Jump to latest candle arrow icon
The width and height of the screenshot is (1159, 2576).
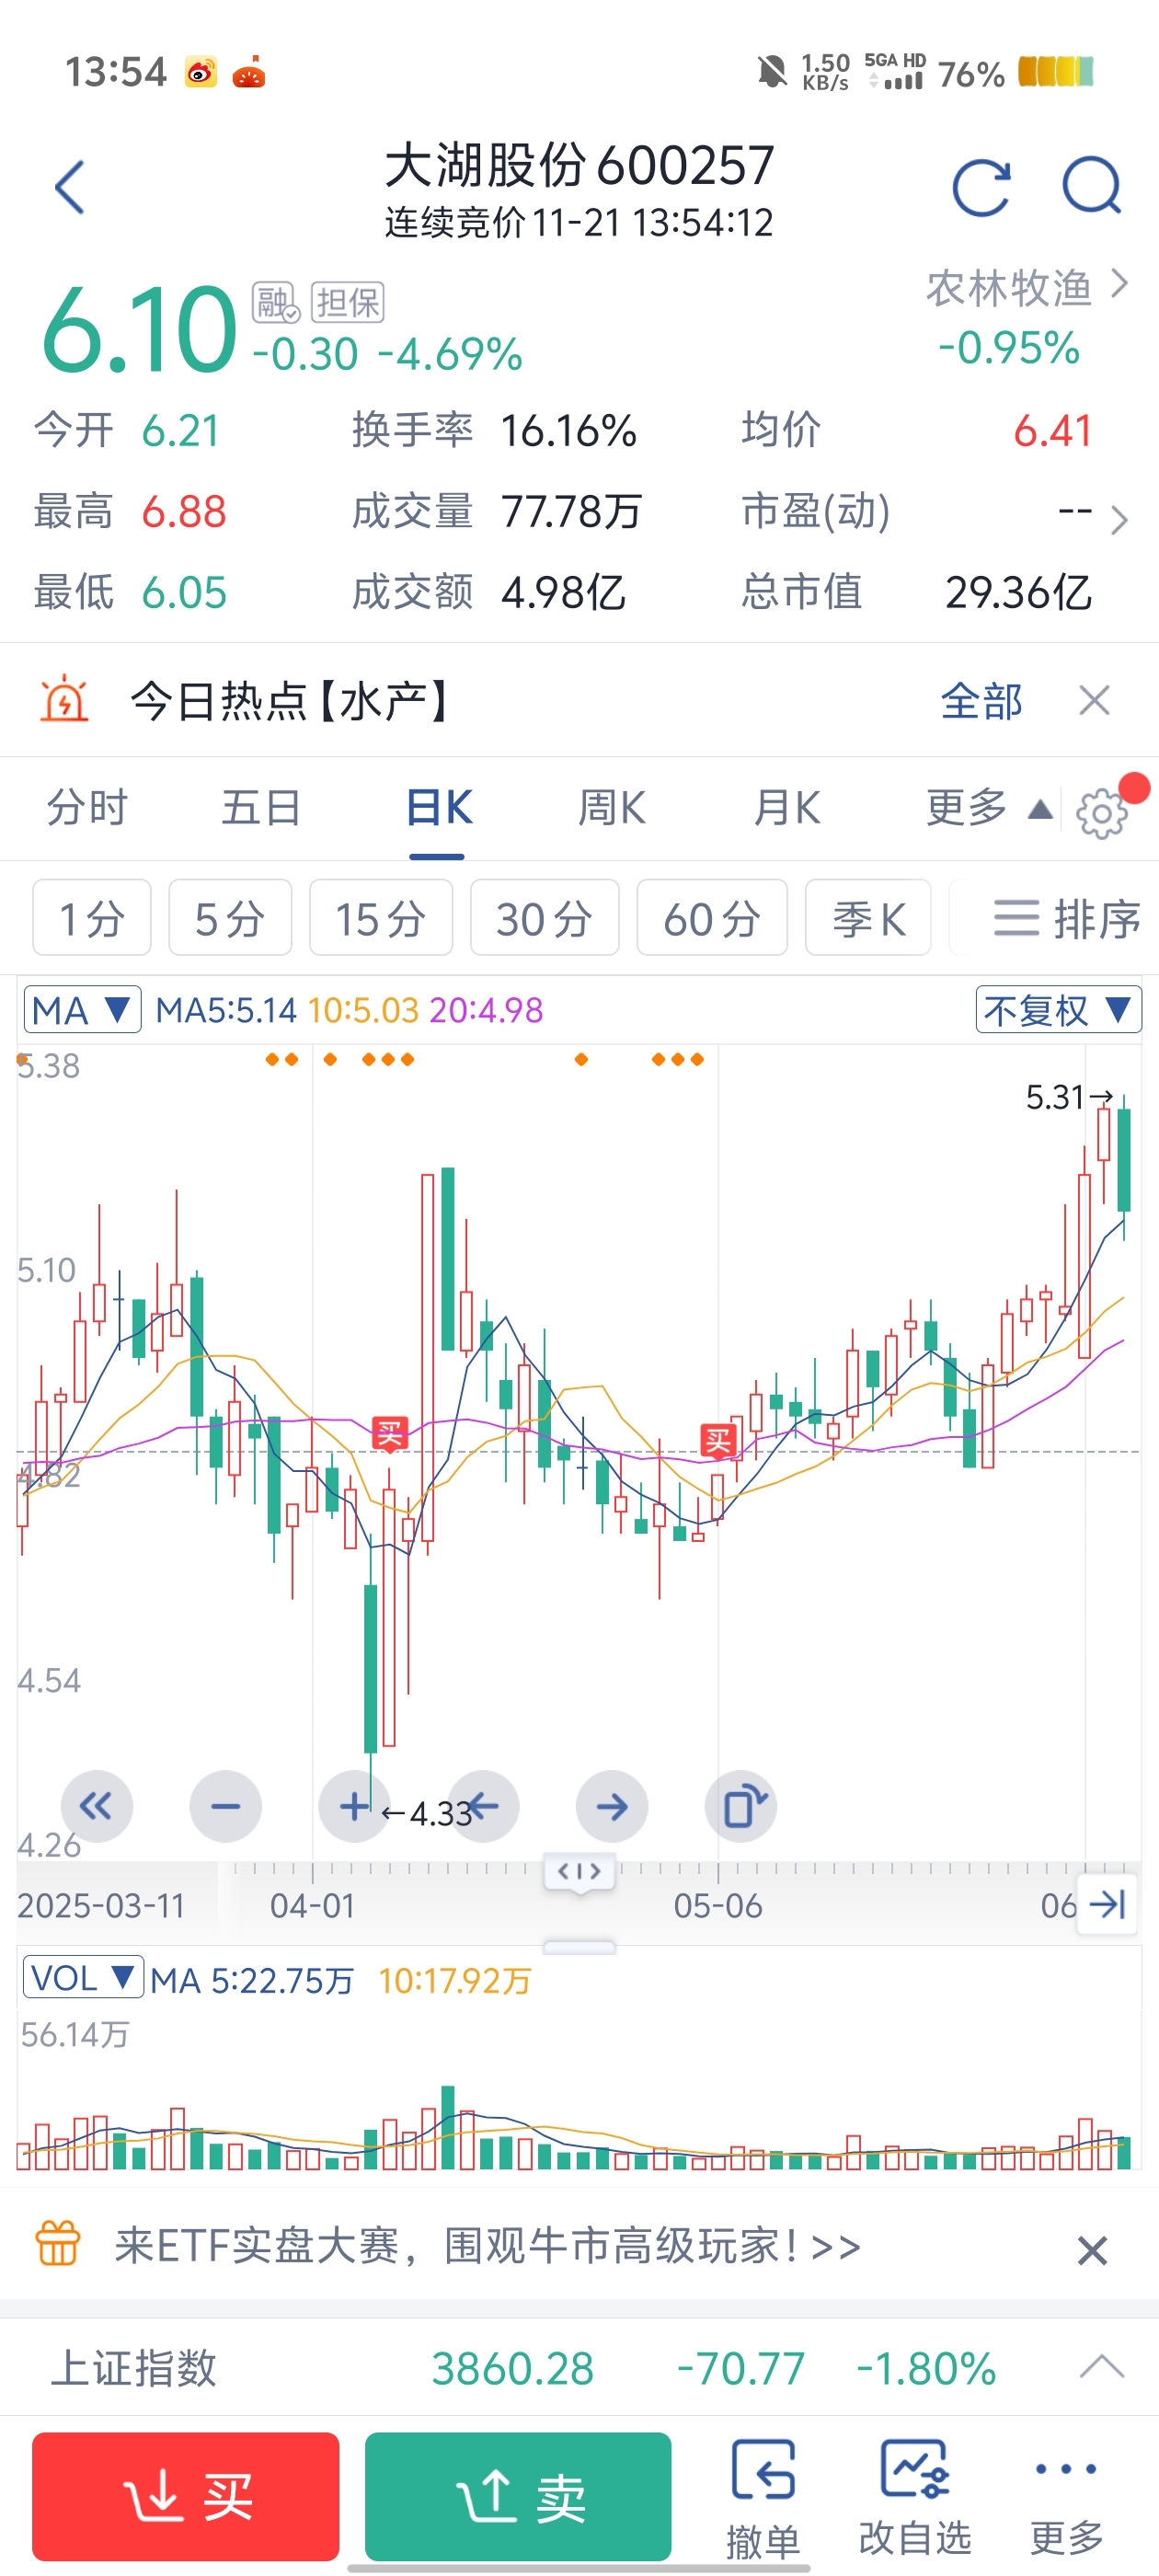tap(1108, 1904)
